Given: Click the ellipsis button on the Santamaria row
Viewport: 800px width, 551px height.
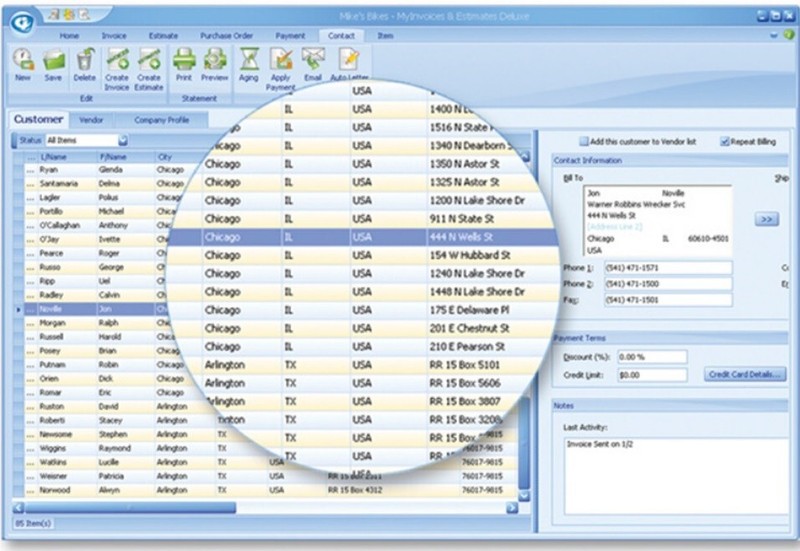Looking at the screenshot, I should point(31,184).
